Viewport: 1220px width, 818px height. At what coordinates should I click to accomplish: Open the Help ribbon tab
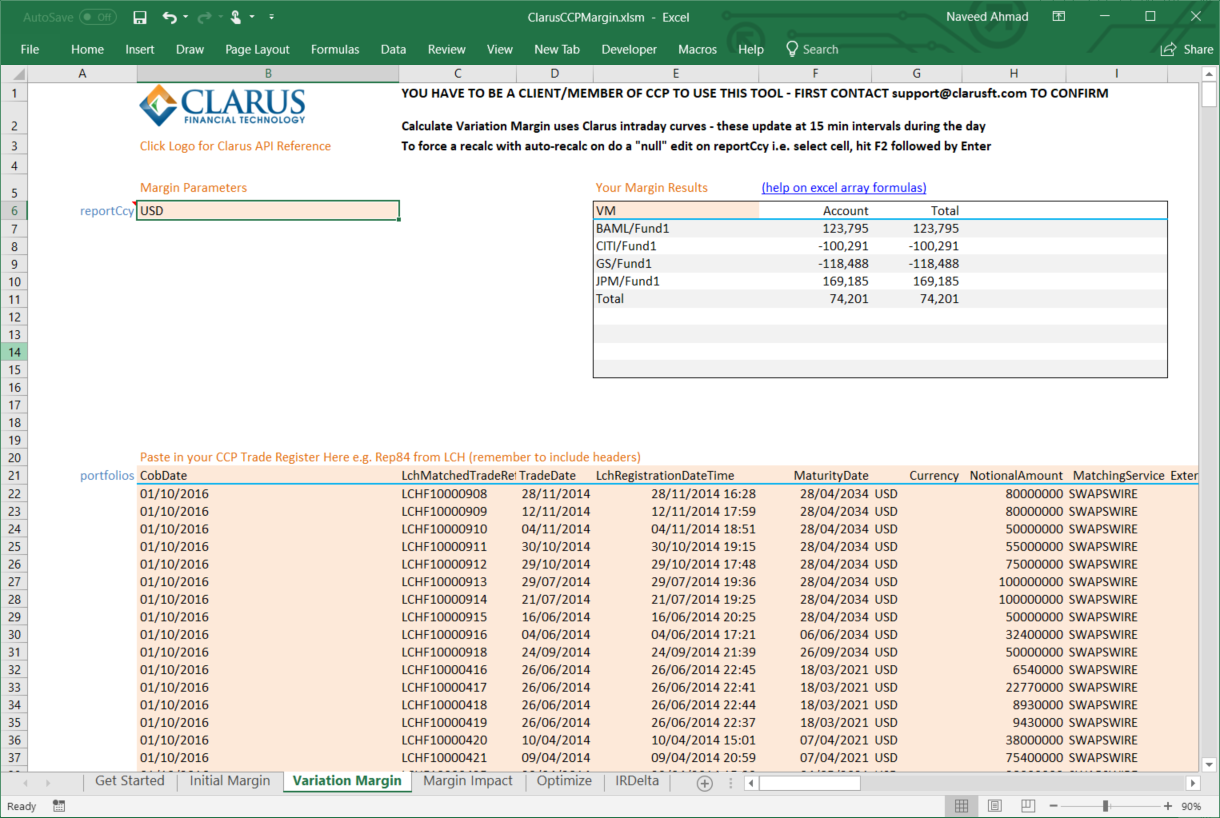(x=751, y=49)
